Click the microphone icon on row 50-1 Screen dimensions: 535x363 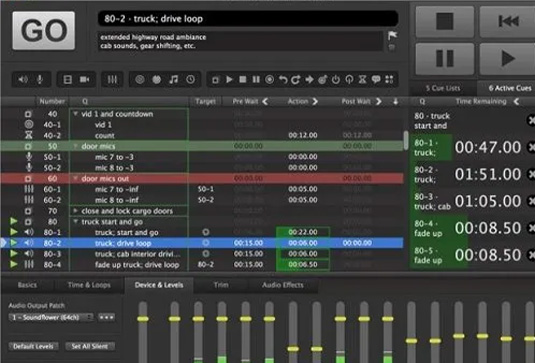29,157
